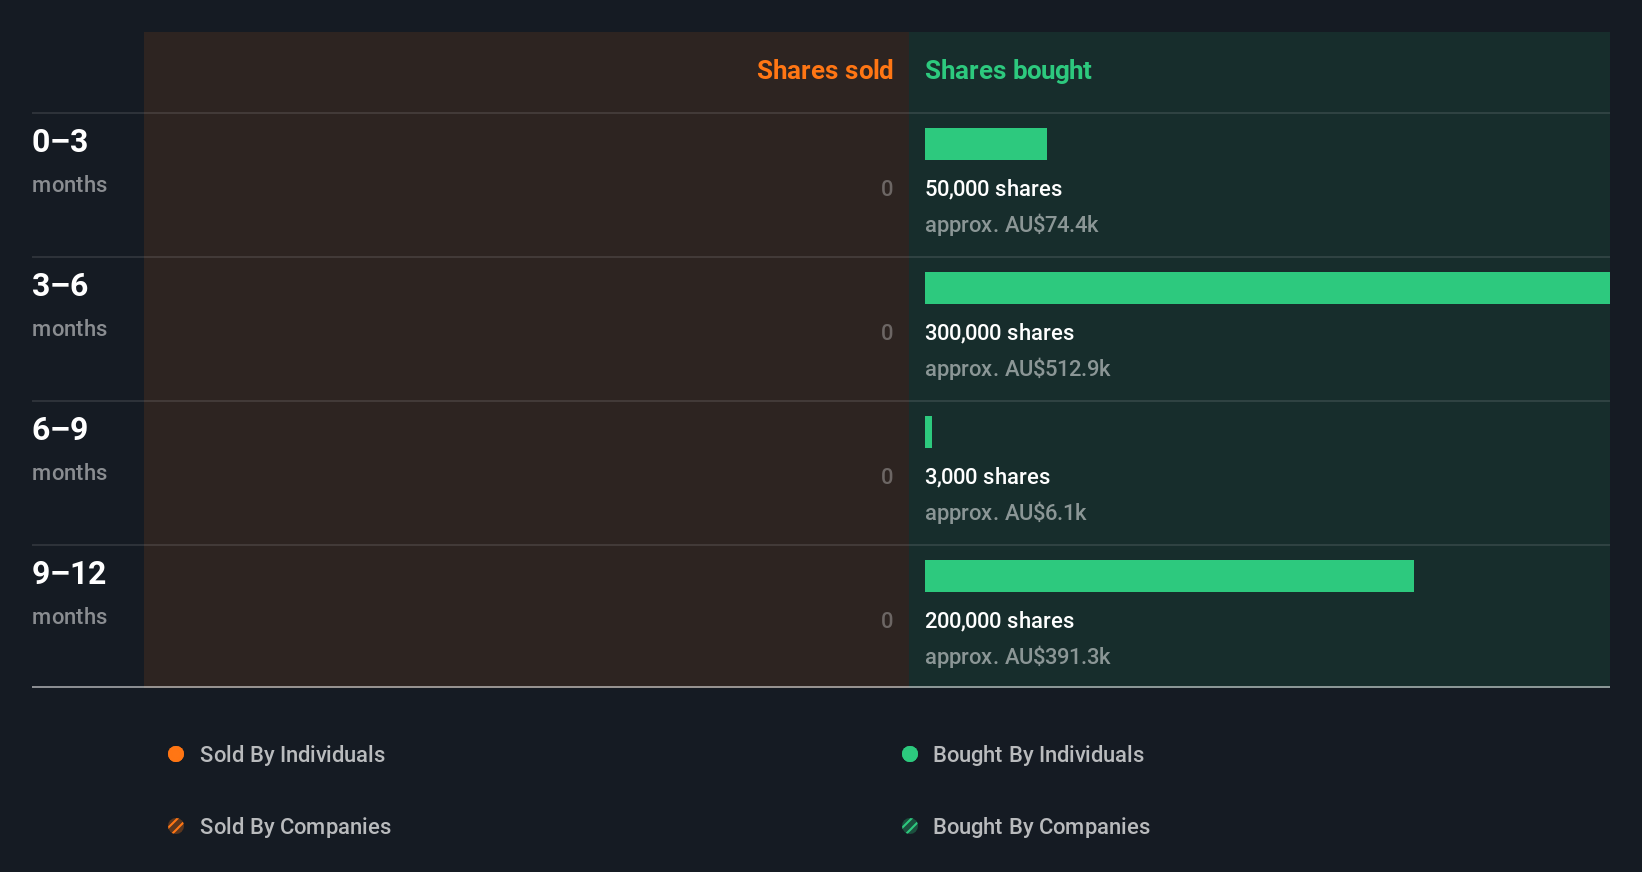Image resolution: width=1642 pixels, height=872 pixels.
Task: Click the 0–3 months row label
Action: point(69,161)
